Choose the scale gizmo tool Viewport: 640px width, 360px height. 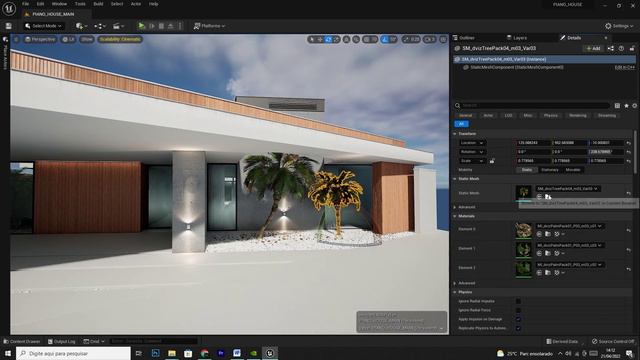[x=336, y=39]
